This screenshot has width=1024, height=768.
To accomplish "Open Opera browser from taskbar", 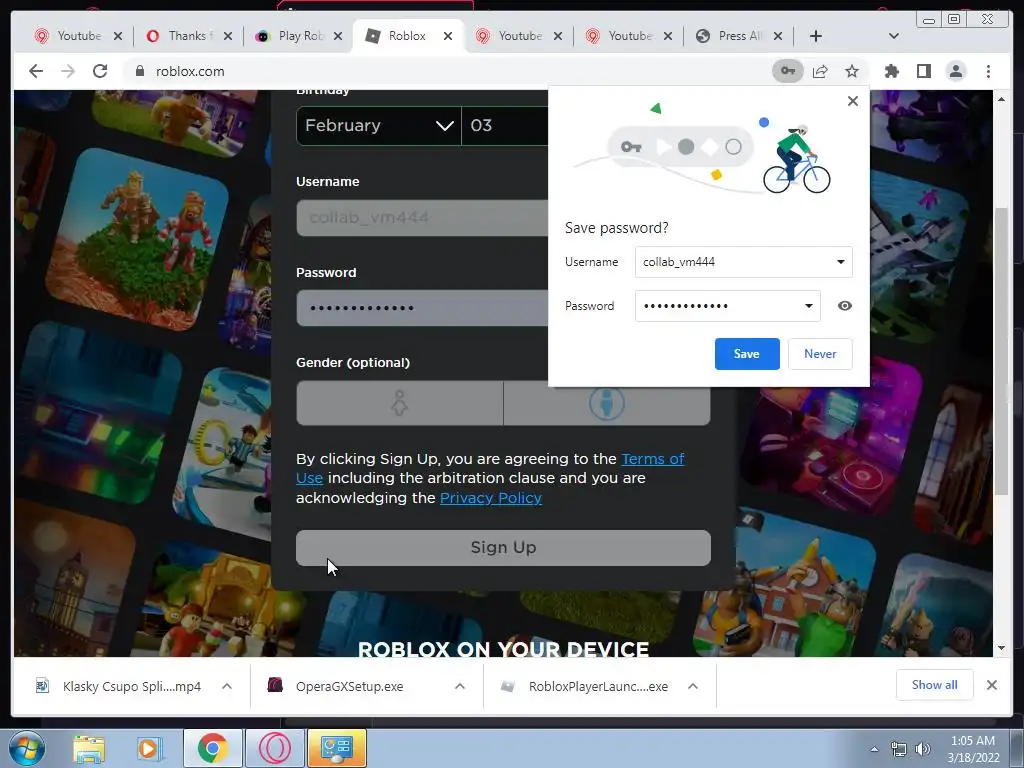I will pyautogui.click(x=275, y=748).
